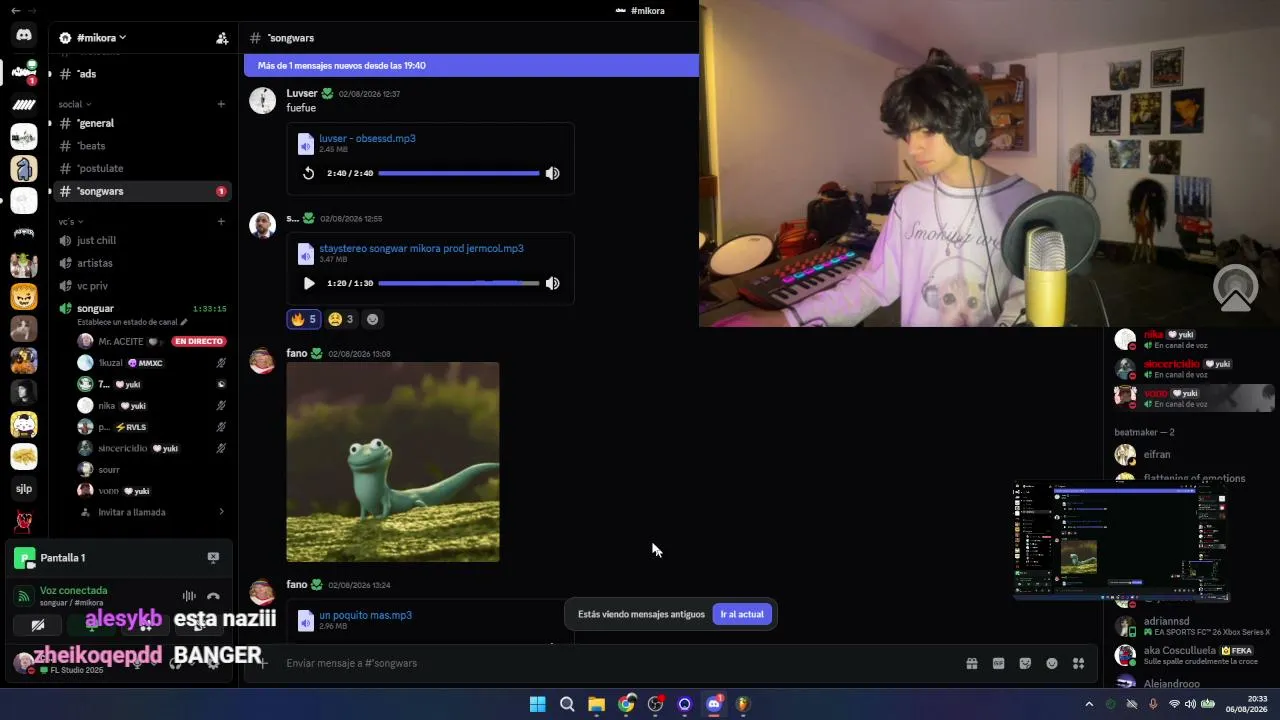This screenshot has width=1280, height=720.
Task: Play staystereo songwar mikora prod jermcol.mp3
Action: [308, 283]
